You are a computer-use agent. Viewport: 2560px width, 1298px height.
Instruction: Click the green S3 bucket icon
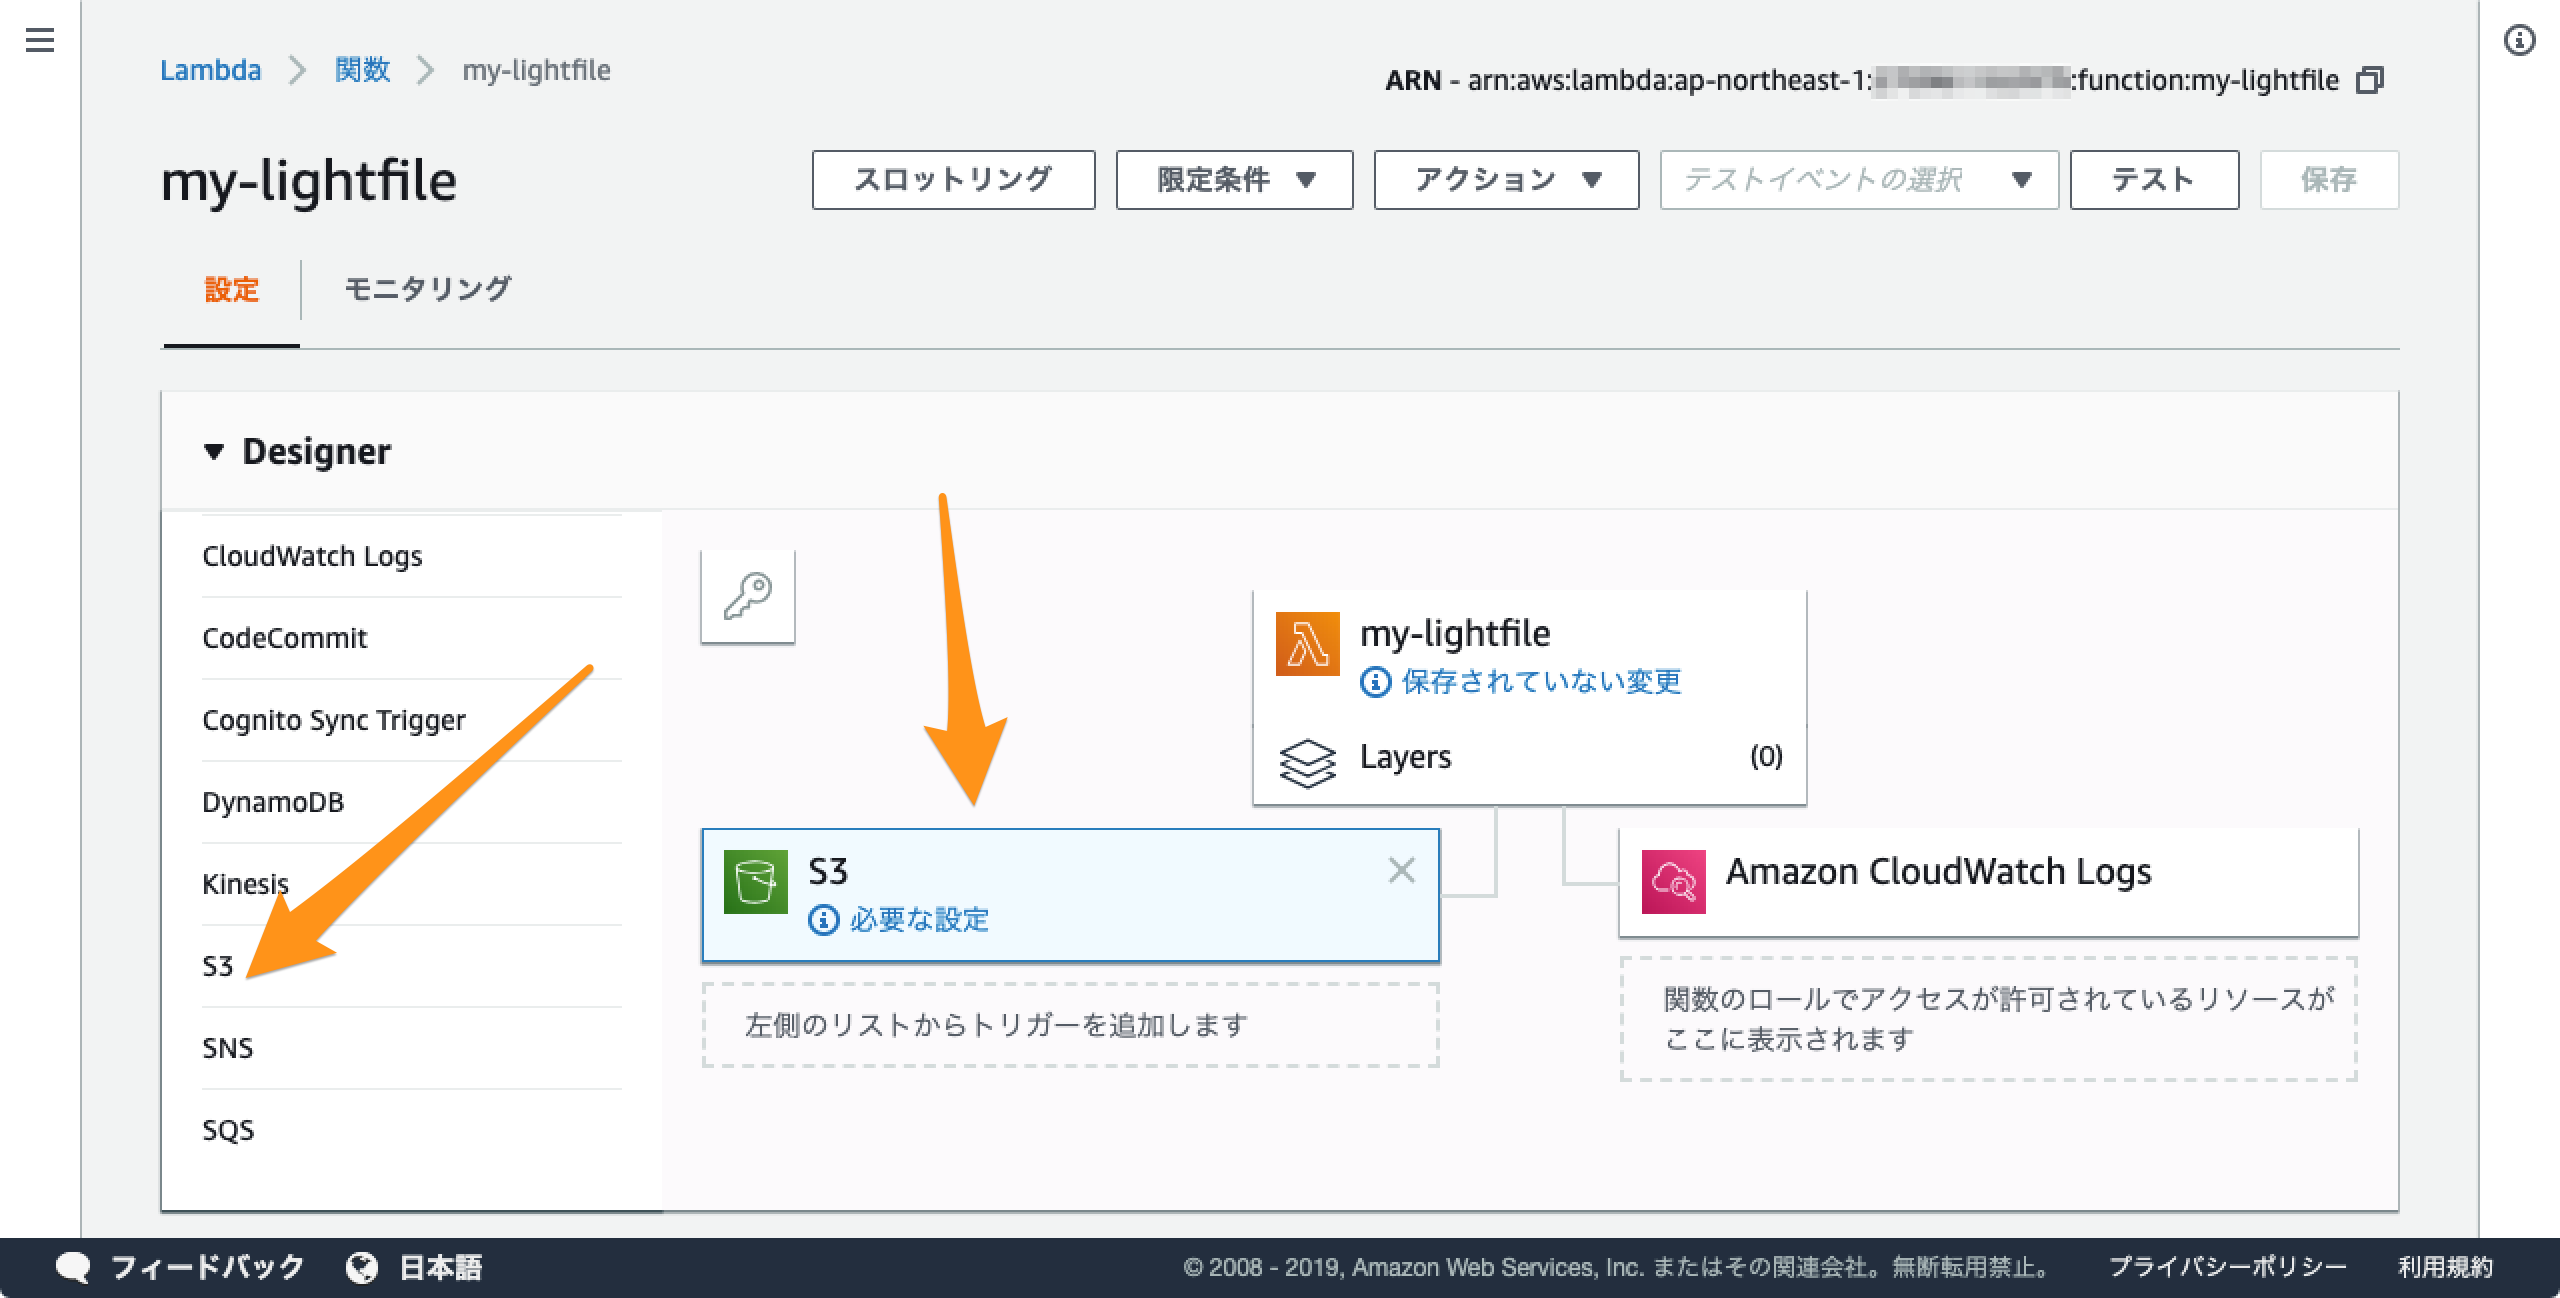[755, 882]
